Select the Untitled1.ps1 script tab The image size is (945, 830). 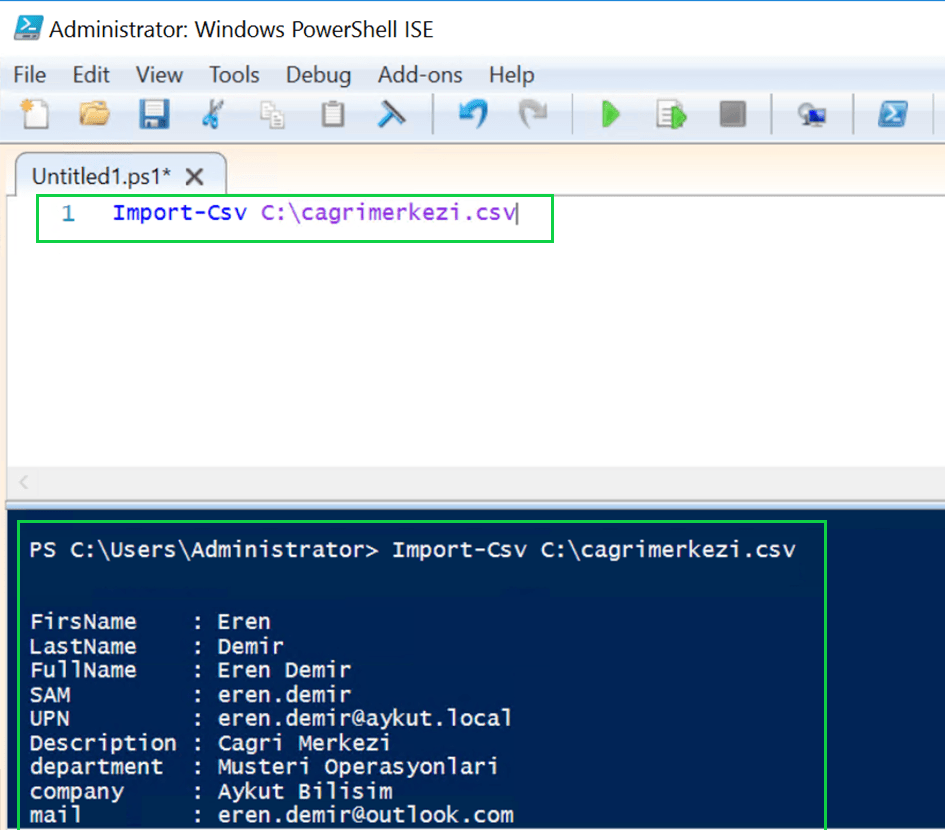pos(101,177)
